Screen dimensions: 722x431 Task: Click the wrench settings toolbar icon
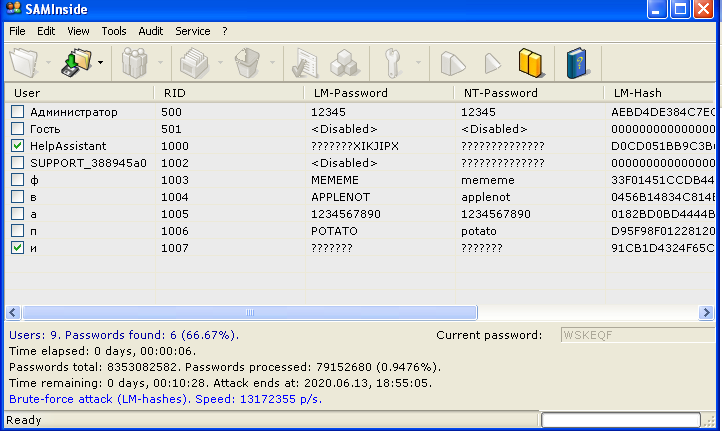click(x=392, y=63)
